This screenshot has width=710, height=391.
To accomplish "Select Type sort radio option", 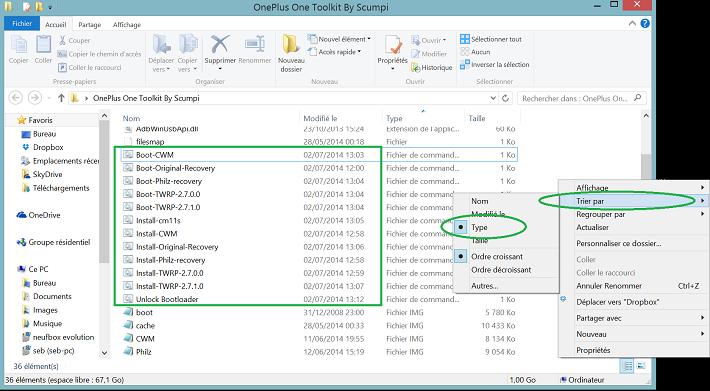I will pyautogui.click(x=460, y=228).
